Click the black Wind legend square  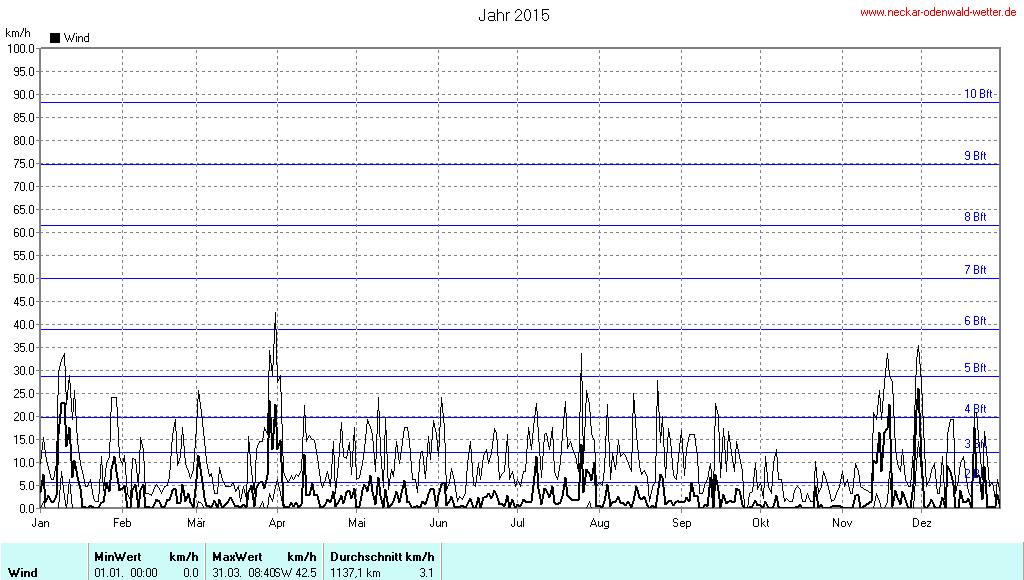55,38
